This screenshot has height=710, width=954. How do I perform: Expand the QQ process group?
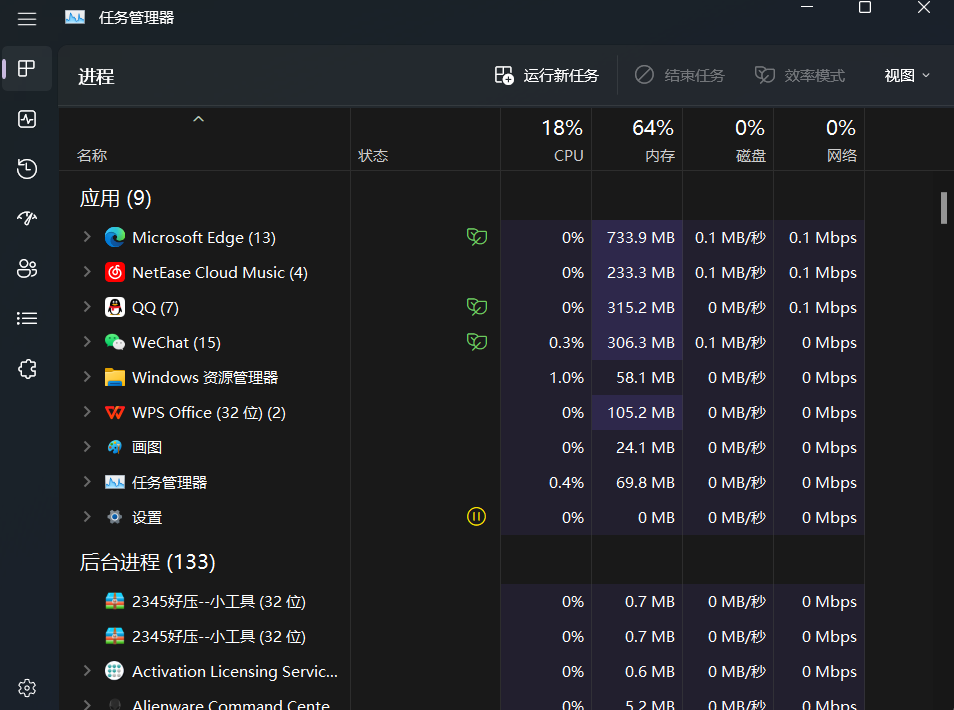87,307
